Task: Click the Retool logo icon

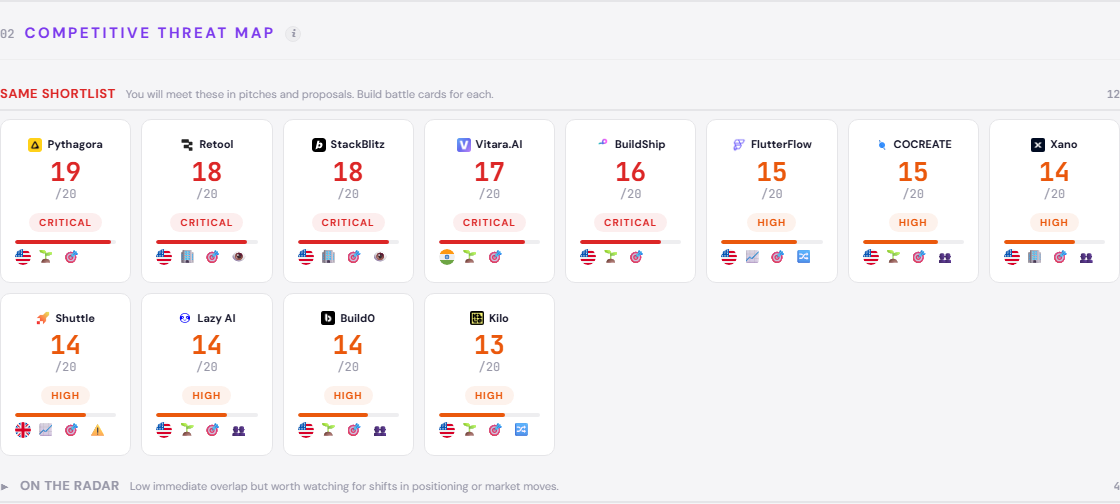Action: [187, 145]
